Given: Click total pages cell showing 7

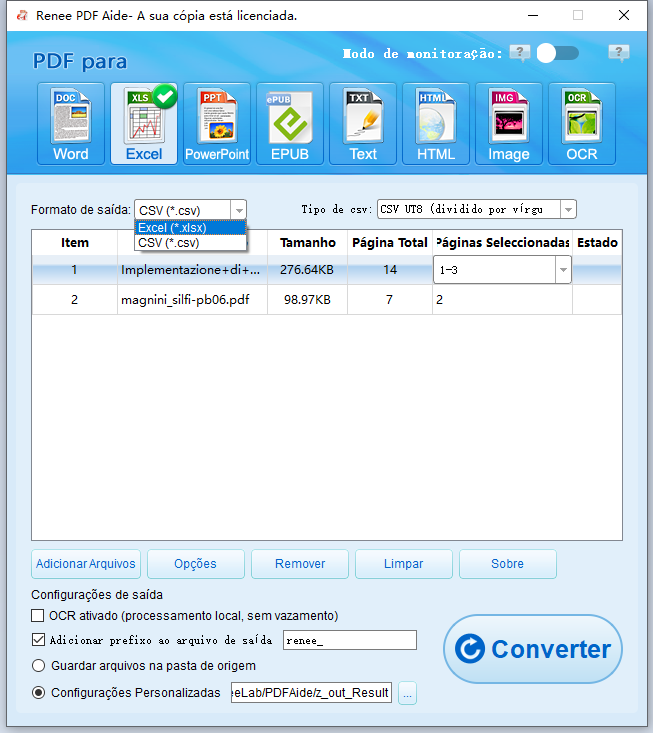Looking at the screenshot, I should click(x=390, y=300).
